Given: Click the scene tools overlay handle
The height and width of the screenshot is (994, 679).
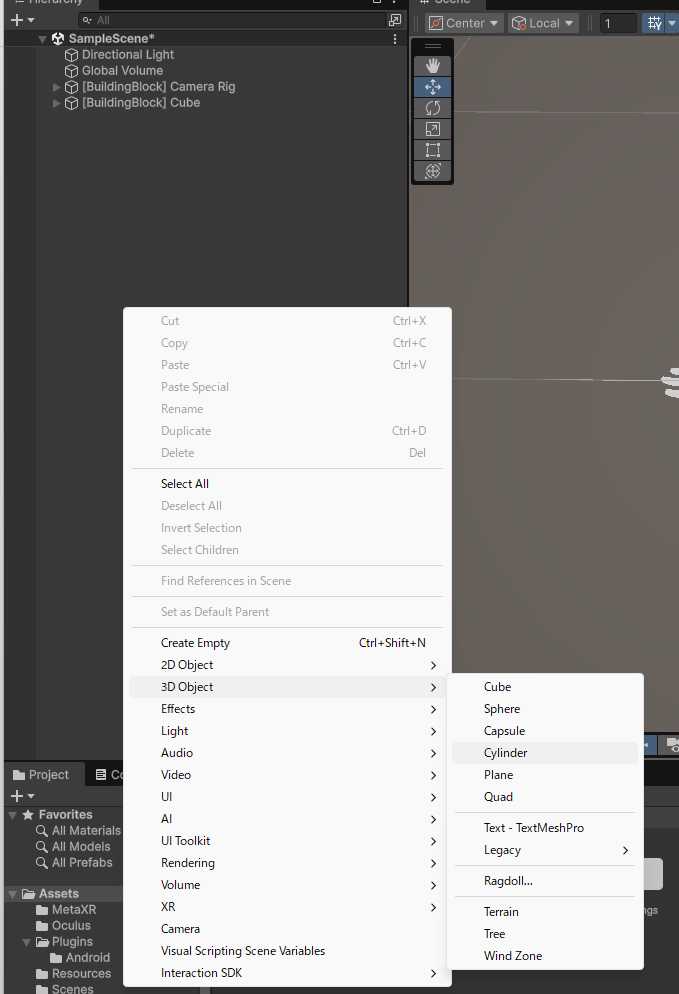Looking at the screenshot, I should pos(433,46).
